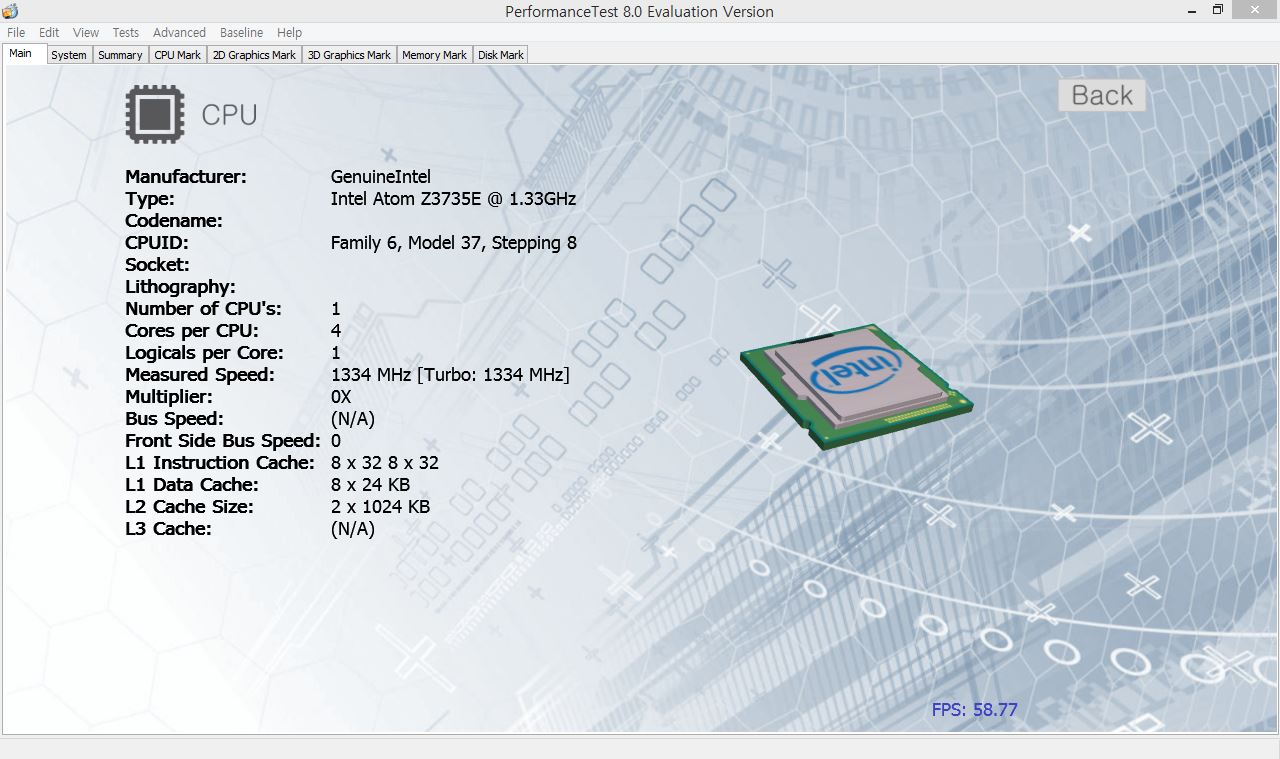Click the Front Side Bus Speed: label
This screenshot has height=759, width=1280.
click(x=223, y=441)
